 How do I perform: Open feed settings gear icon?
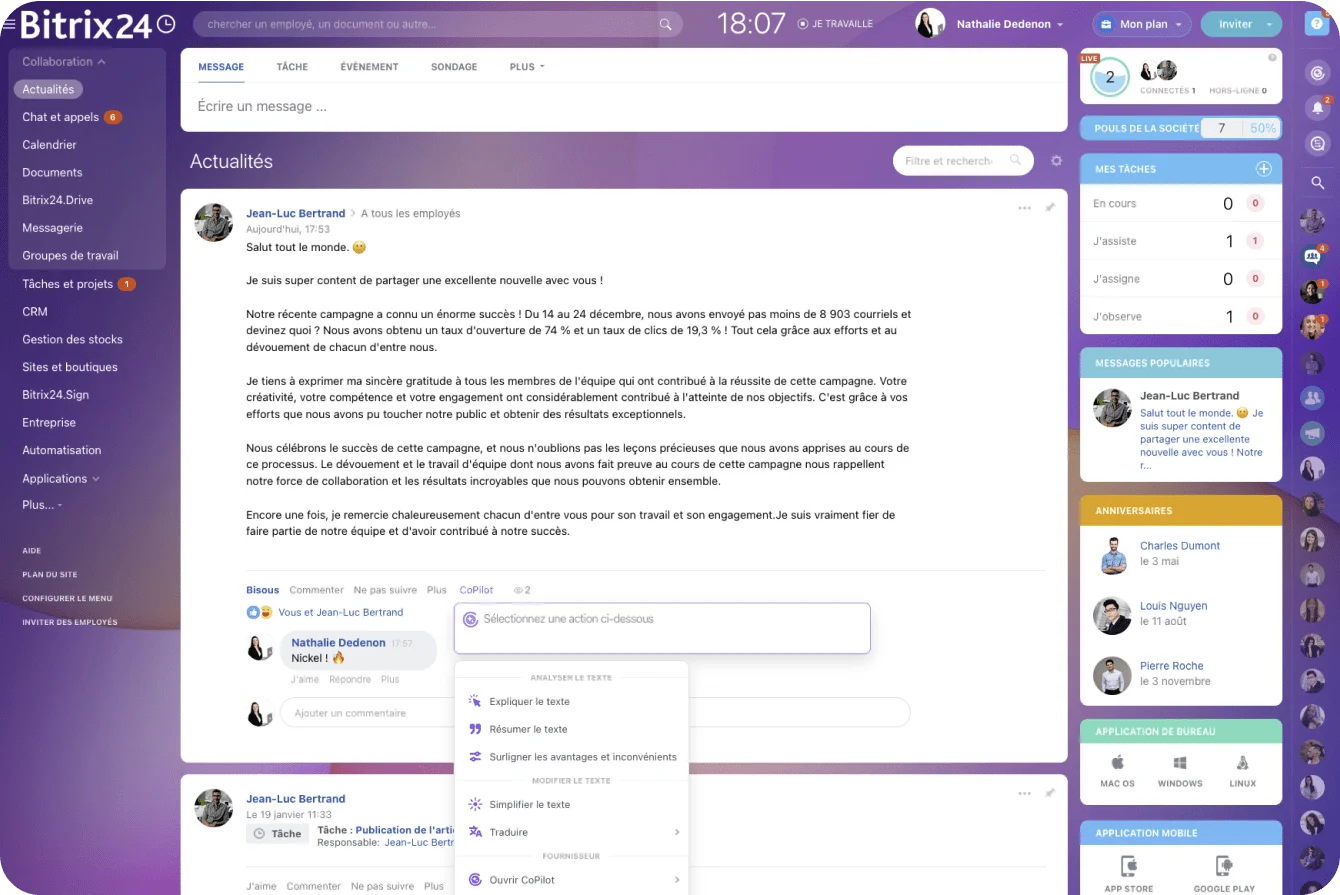[x=1056, y=161]
